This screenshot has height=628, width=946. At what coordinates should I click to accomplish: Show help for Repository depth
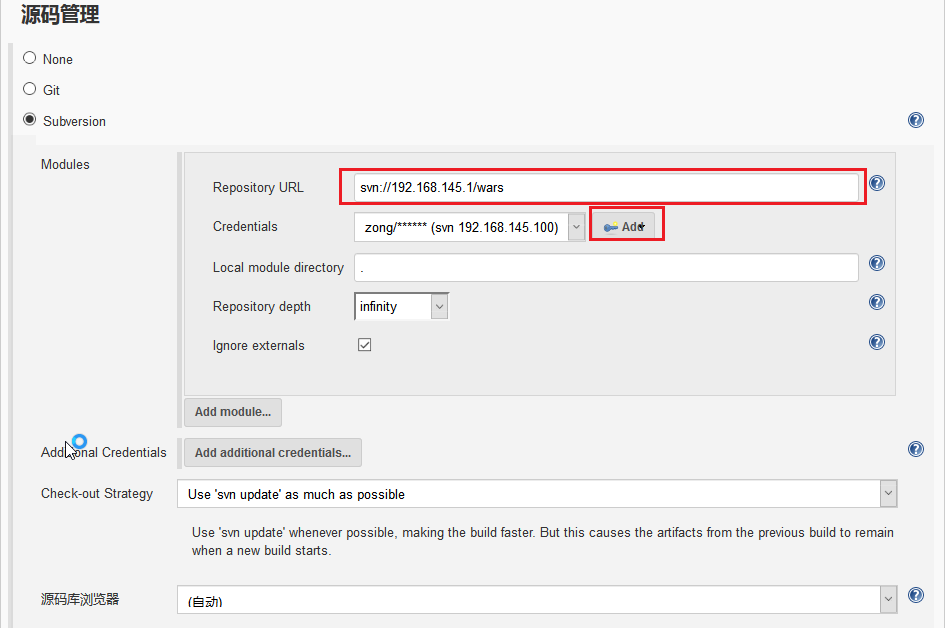click(877, 302)
